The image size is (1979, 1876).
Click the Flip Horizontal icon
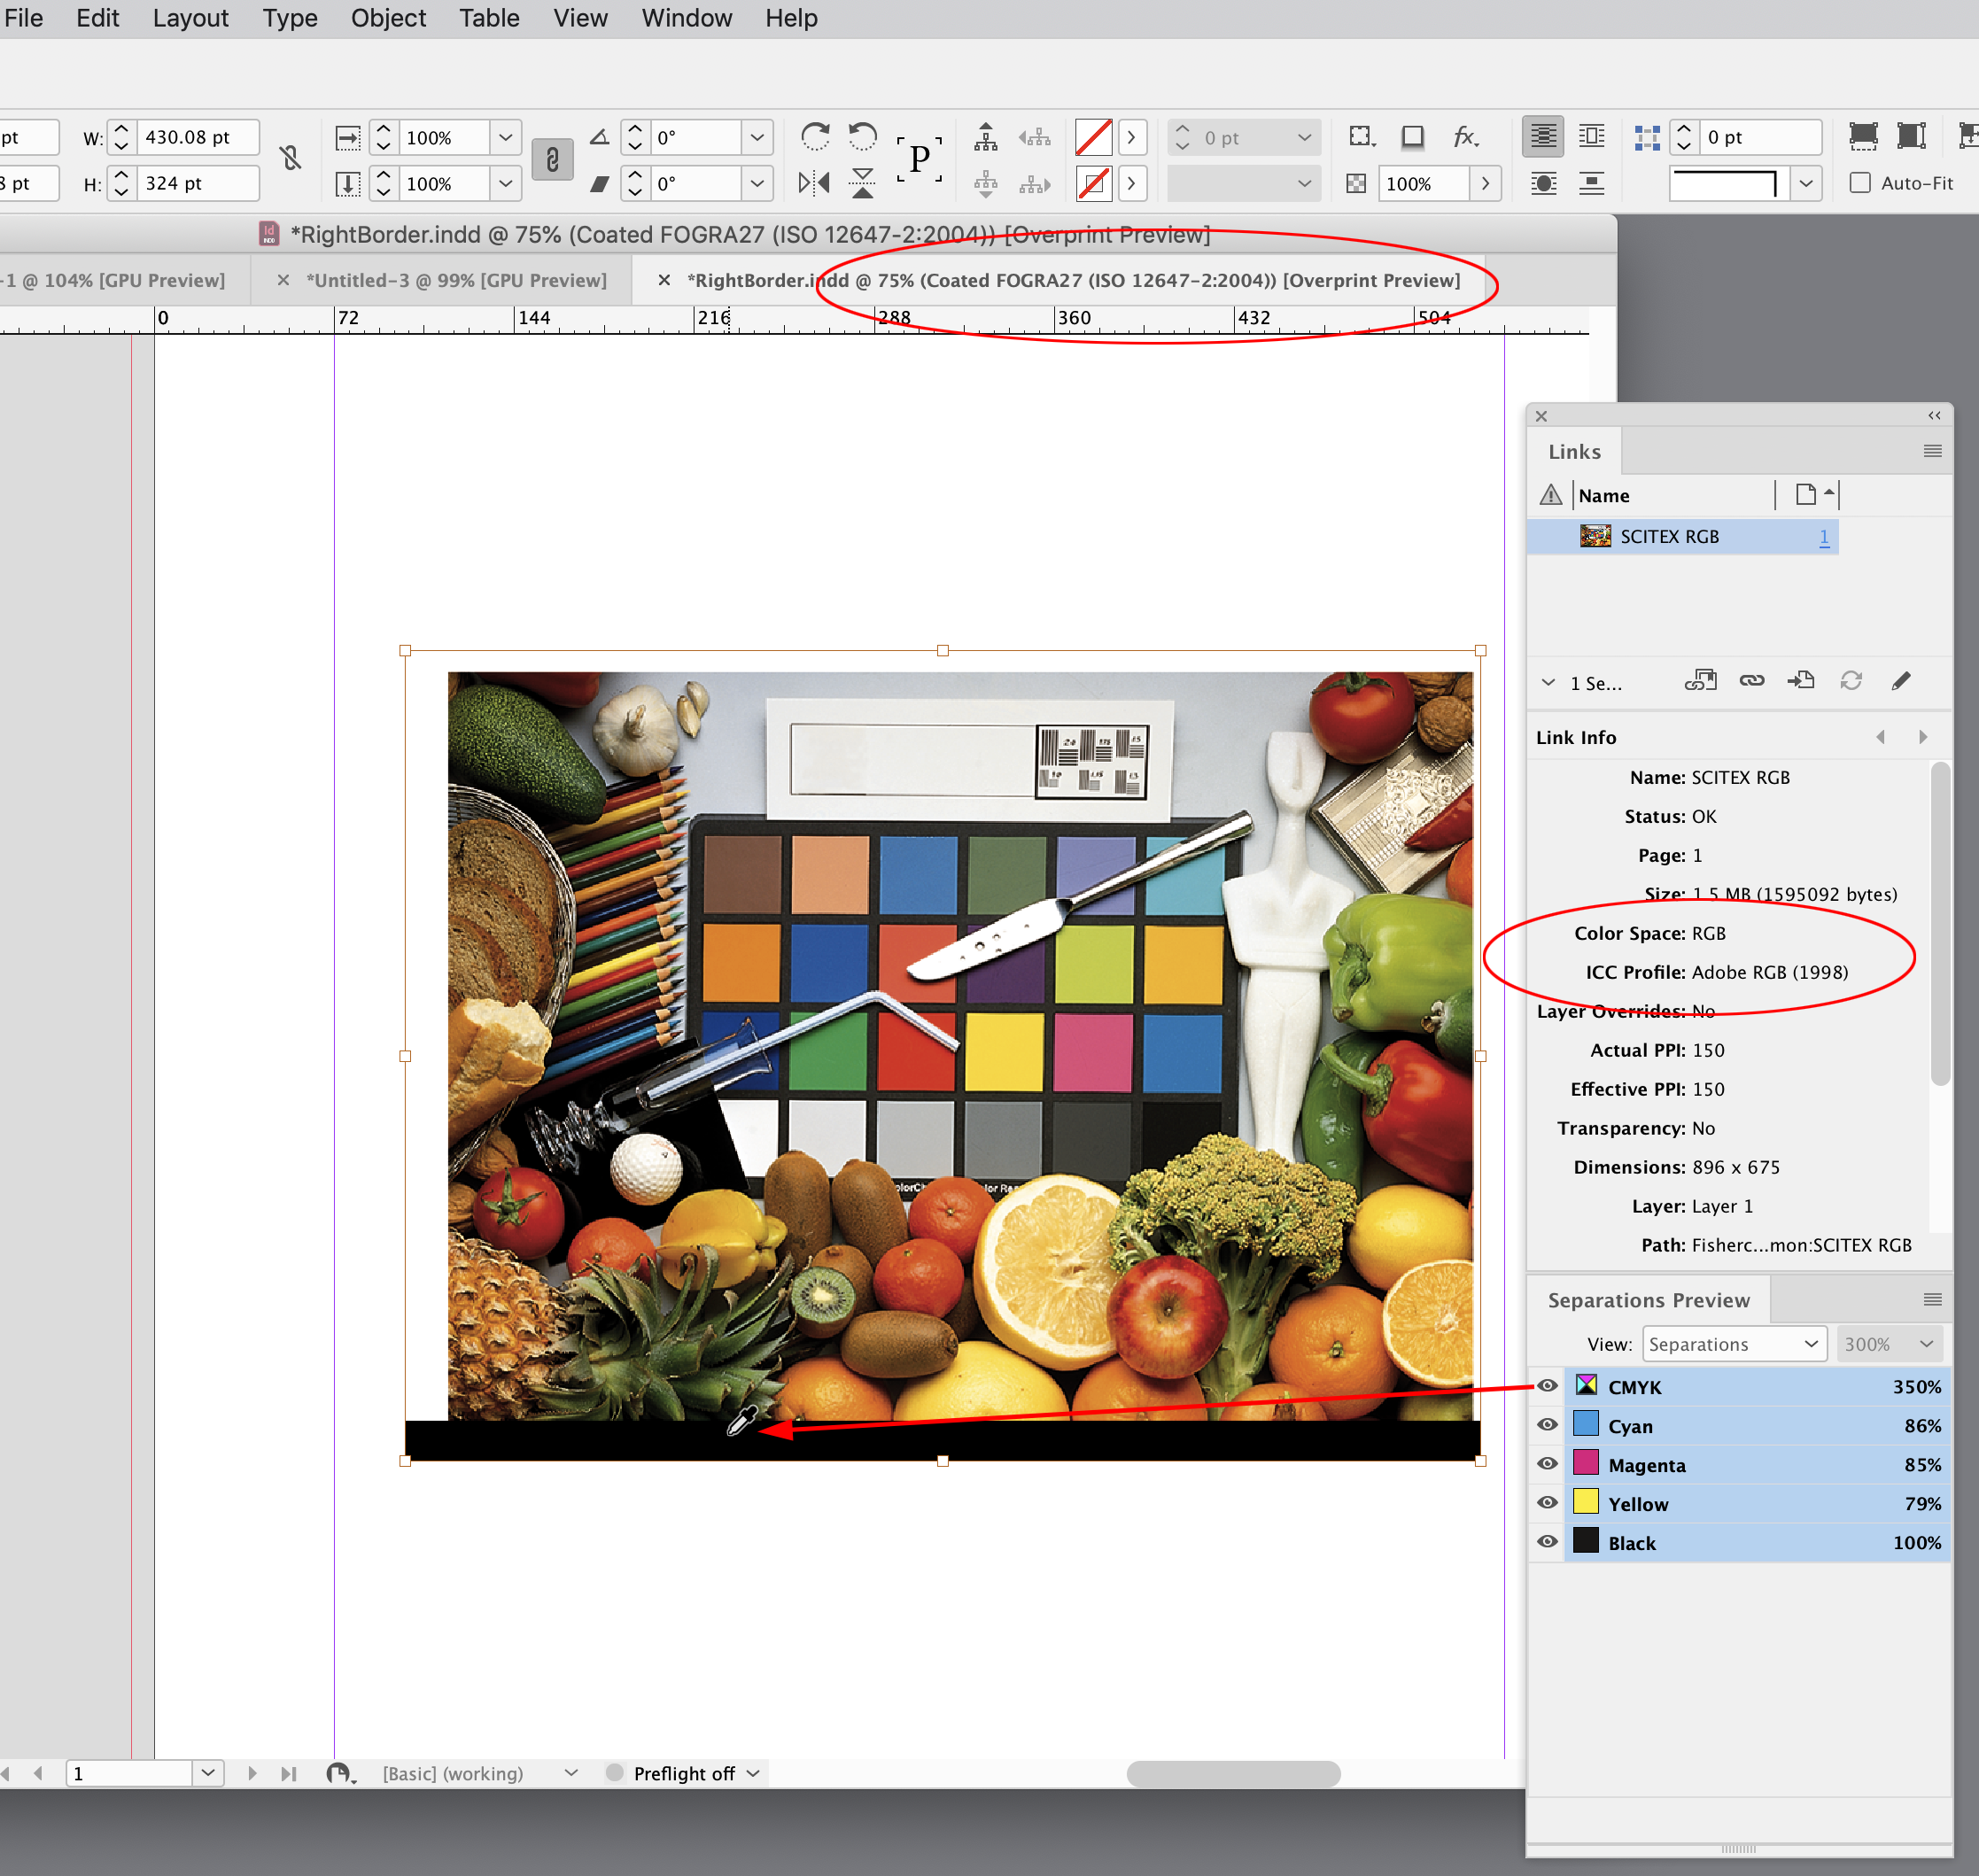pos(815,183)
